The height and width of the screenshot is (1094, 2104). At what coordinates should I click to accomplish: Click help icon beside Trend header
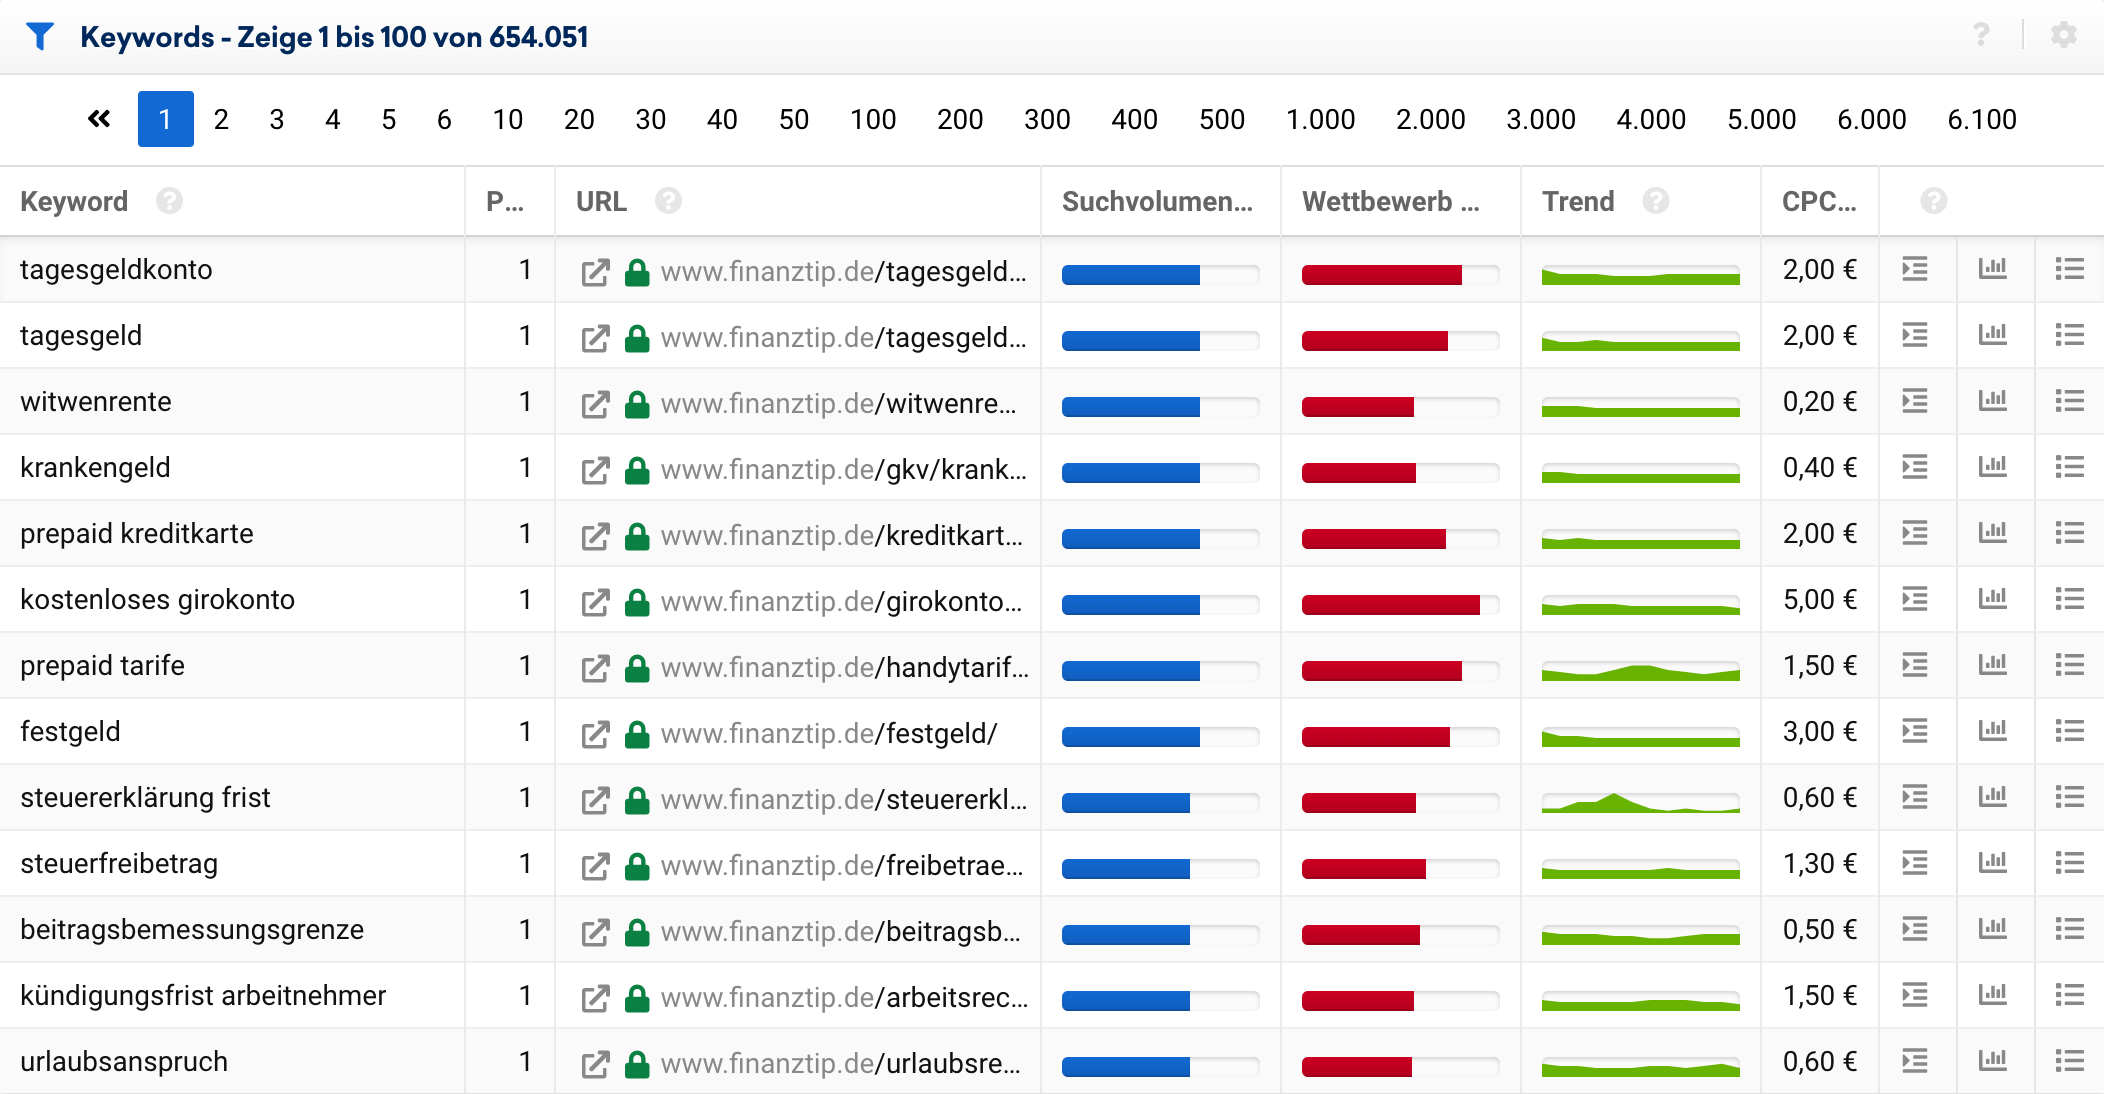(1655, 201)
